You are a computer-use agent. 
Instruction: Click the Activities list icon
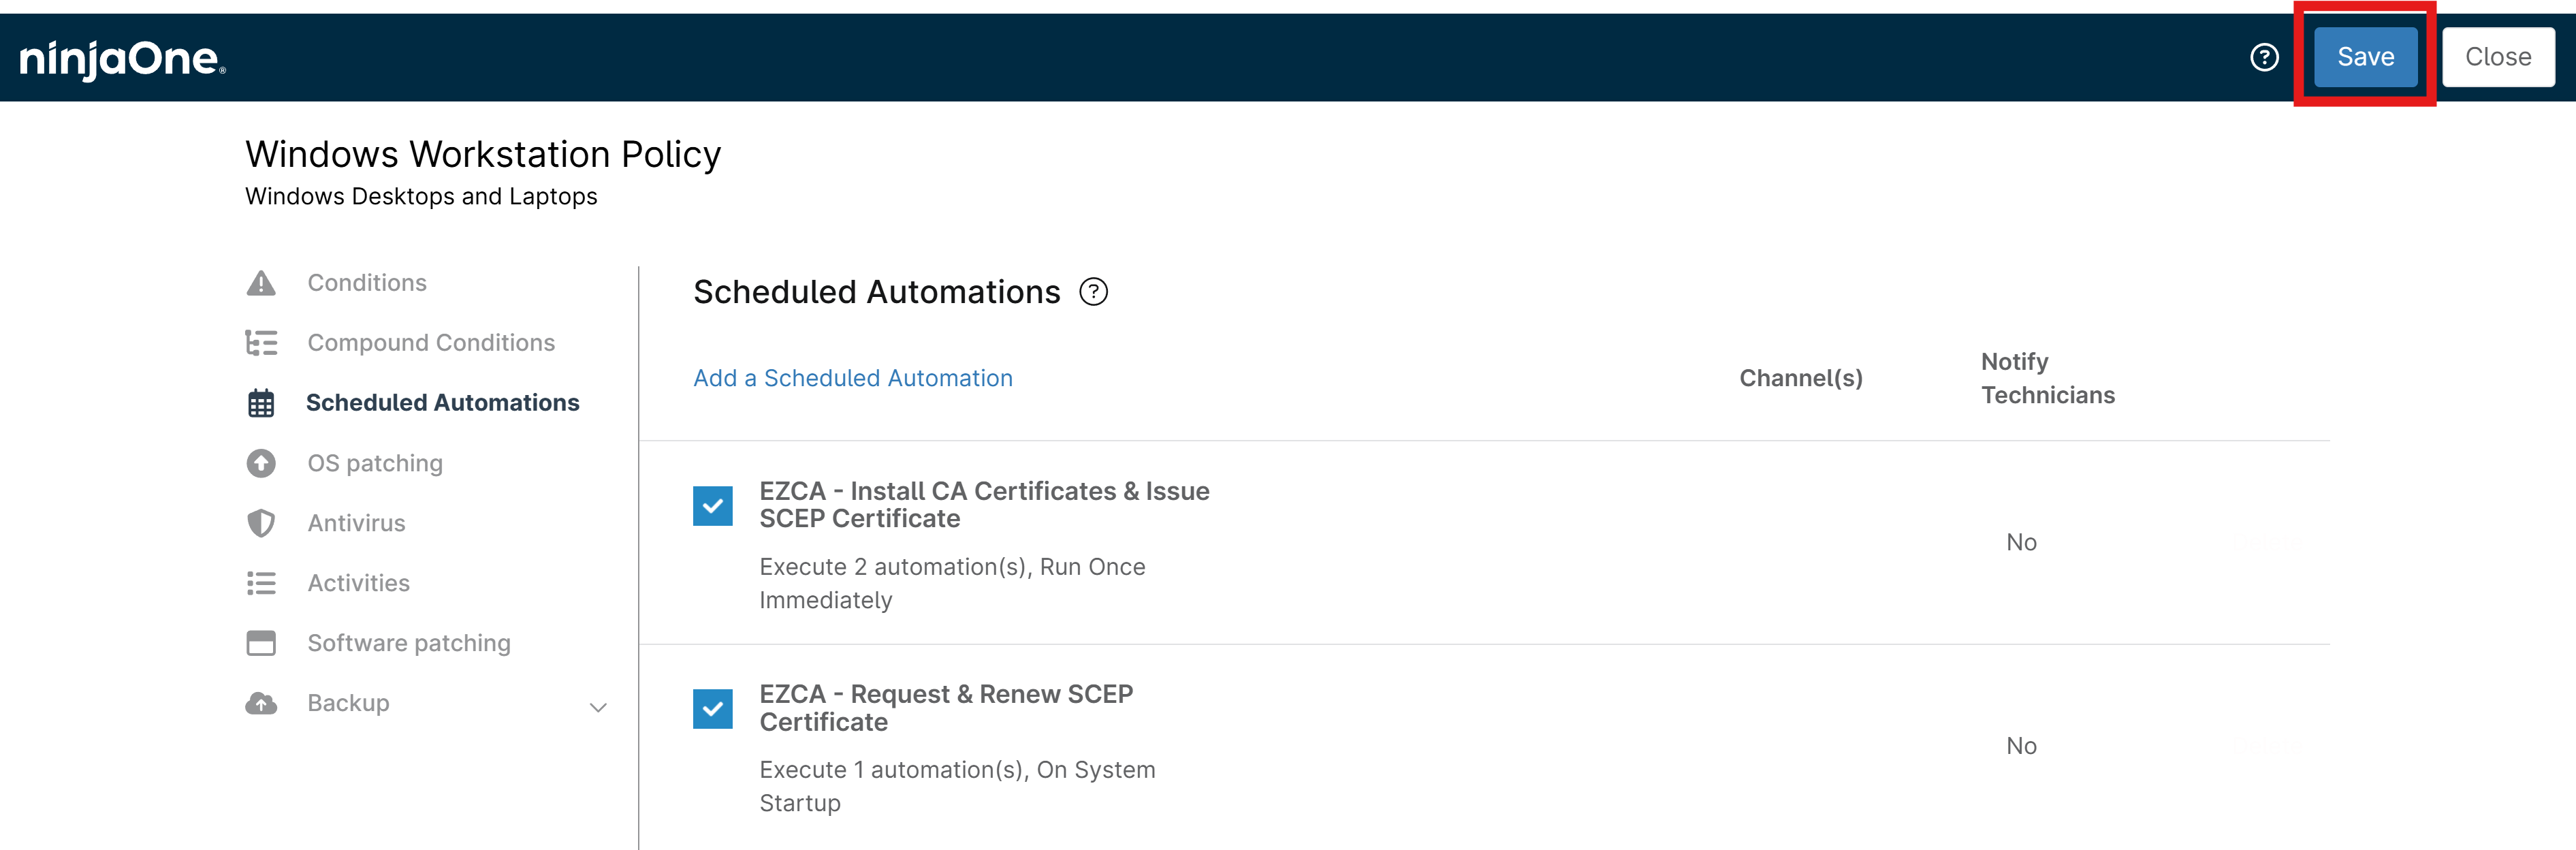coord(261,583)
